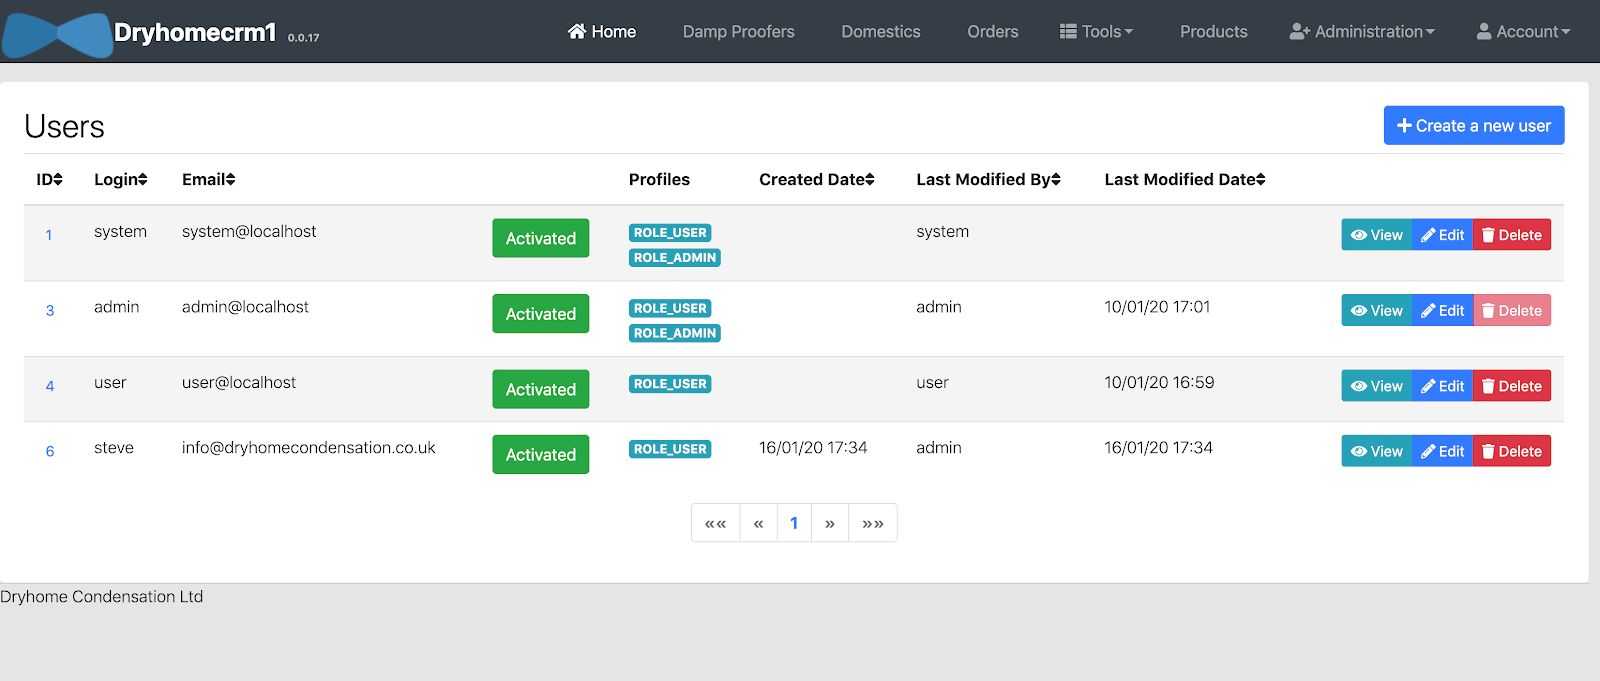The image size is (1600, 681).
Task: Open the Orders navigation item
Action: pyautogui.click(x=992, y=32)
